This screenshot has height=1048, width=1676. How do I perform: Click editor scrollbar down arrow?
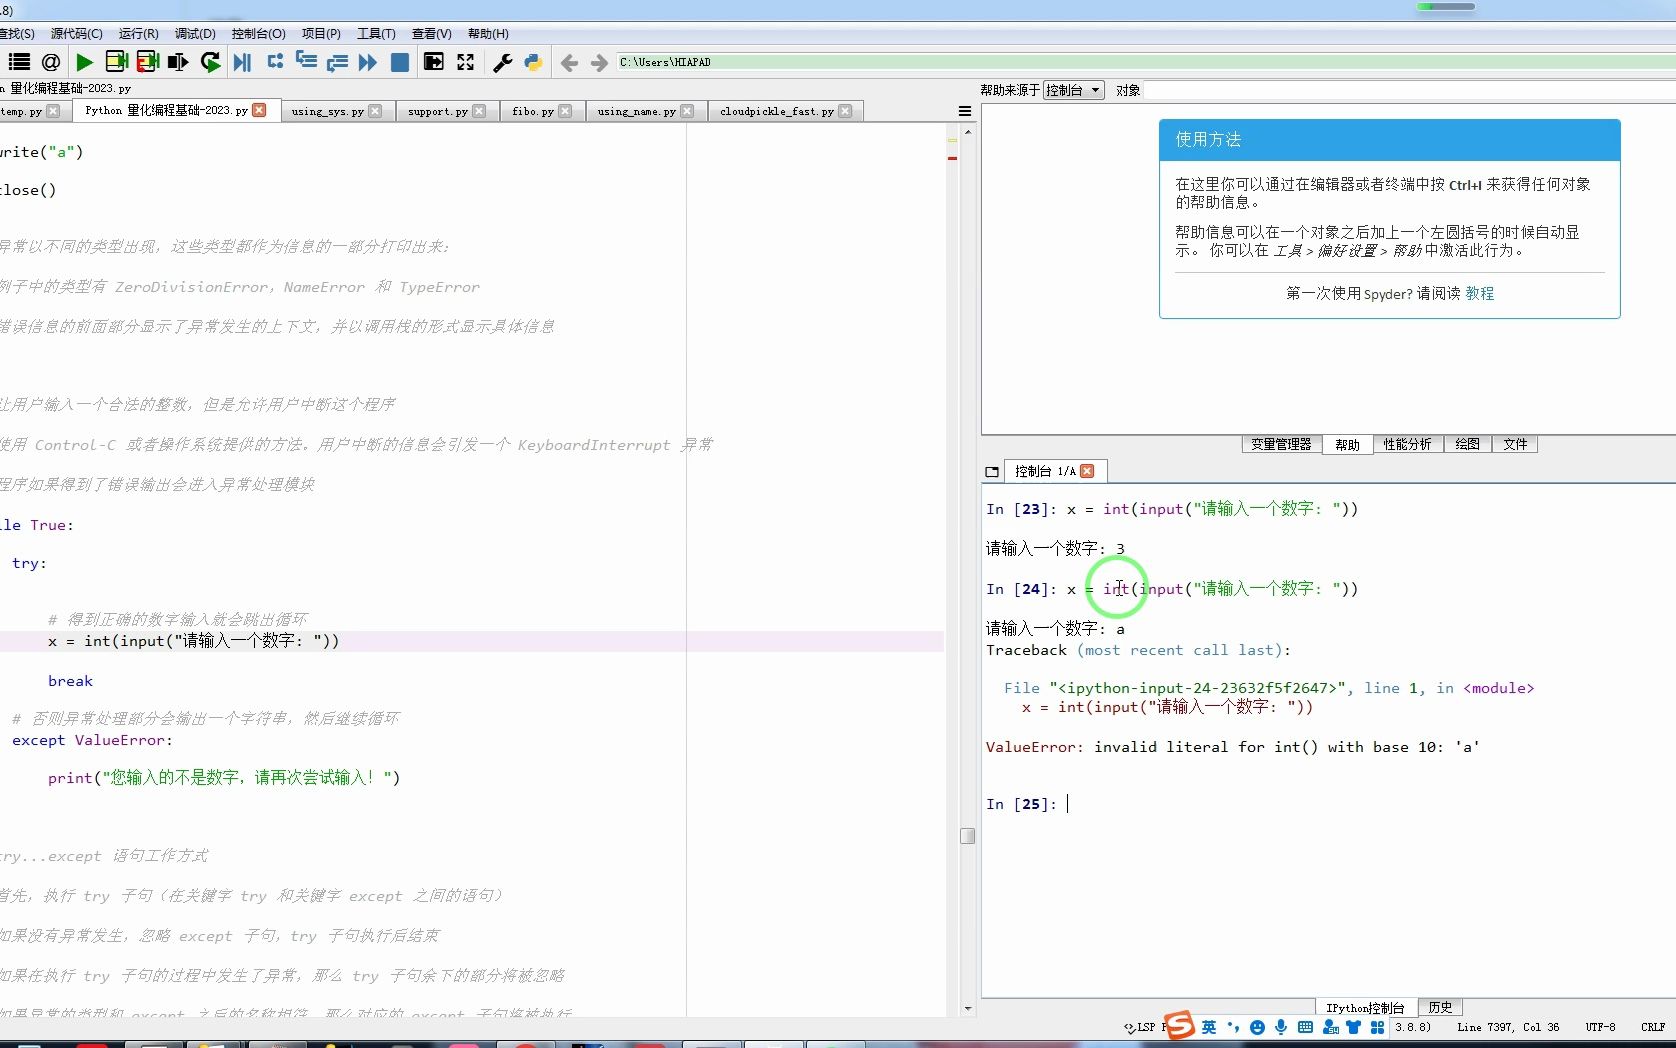pos(967,1009)
